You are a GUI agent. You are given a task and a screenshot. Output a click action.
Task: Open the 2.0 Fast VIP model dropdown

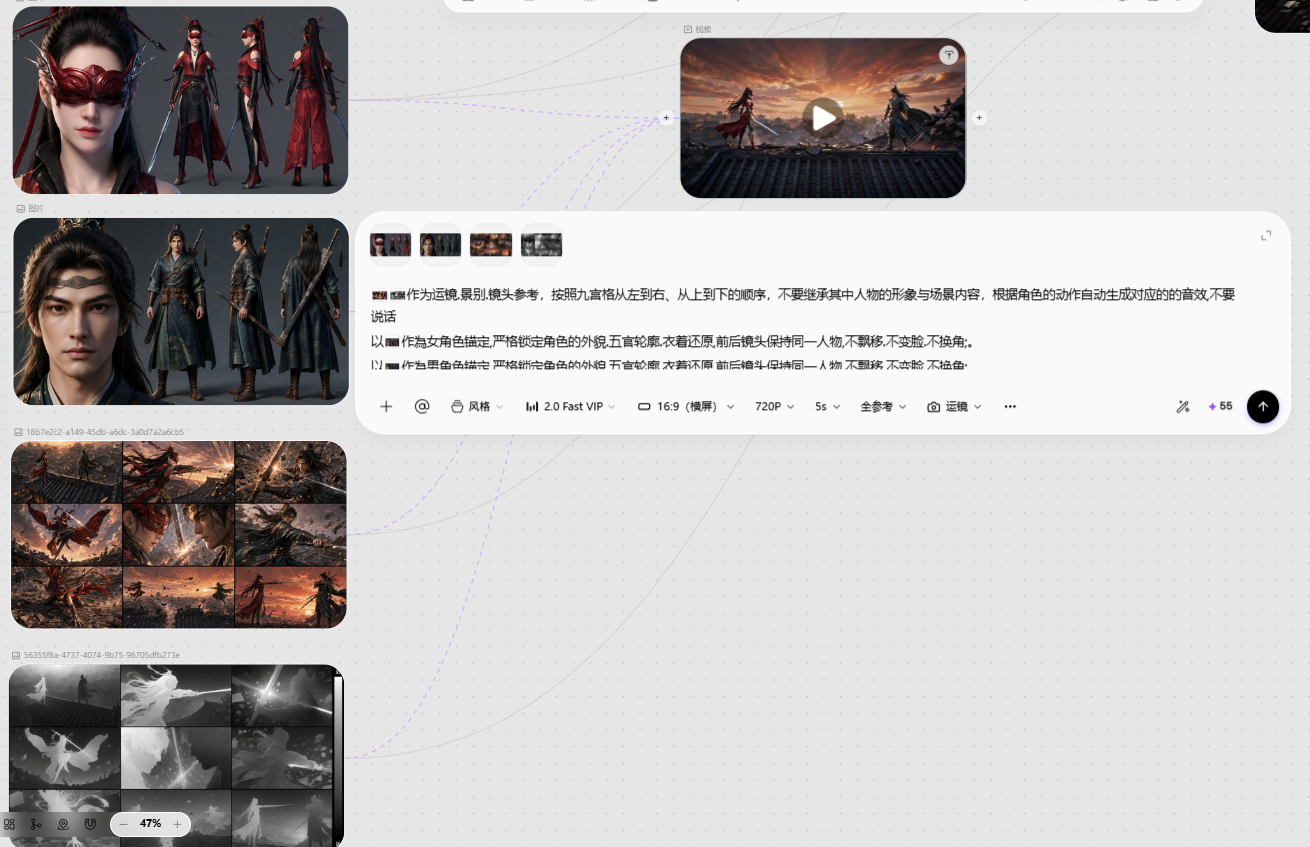[x=570, y=407]
